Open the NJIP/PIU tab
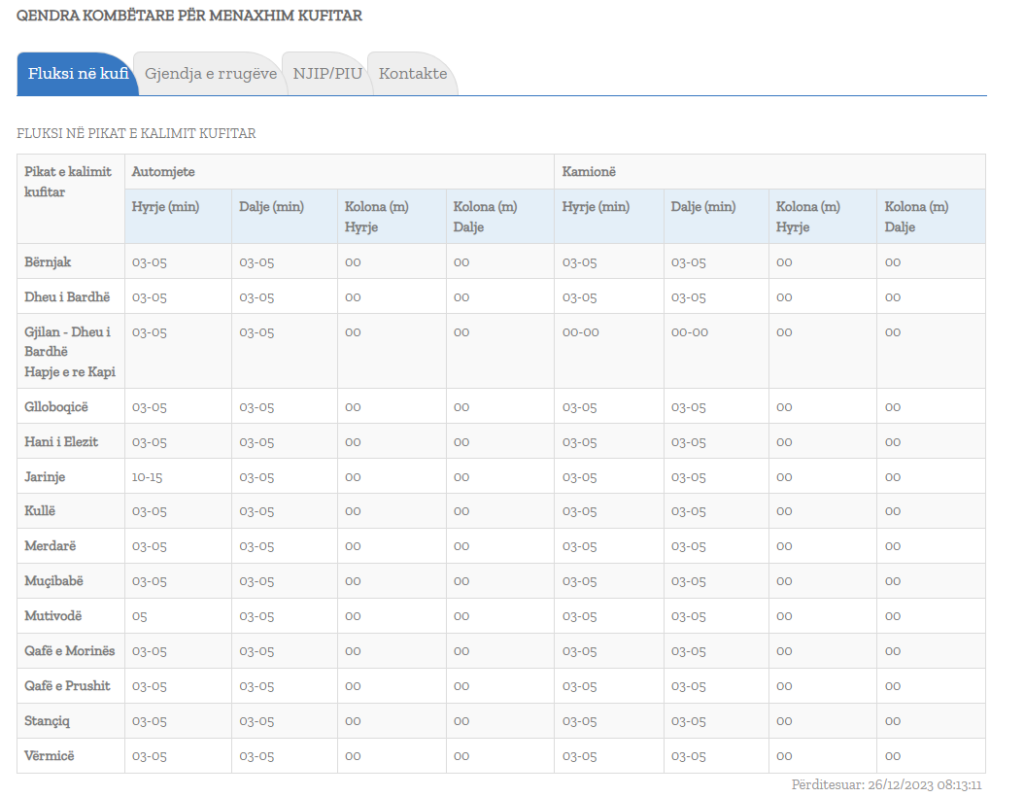This screenshot has width=1024, height=797. click(327, 74)
